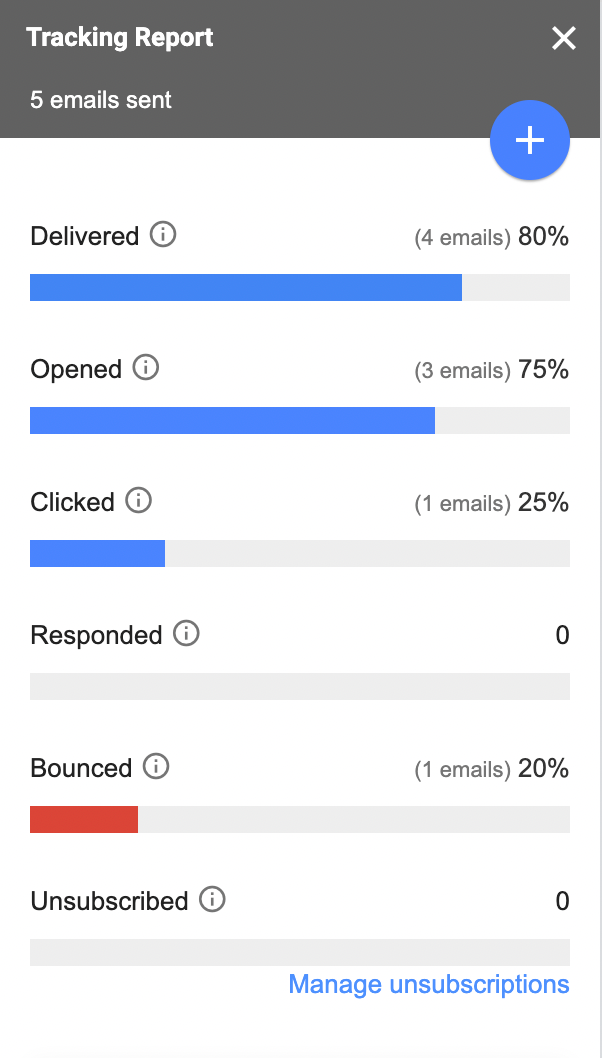Click the red Bounced bar
This screenshot has height=1058, width=602.
pyautogui.click(x=84, y=819)
